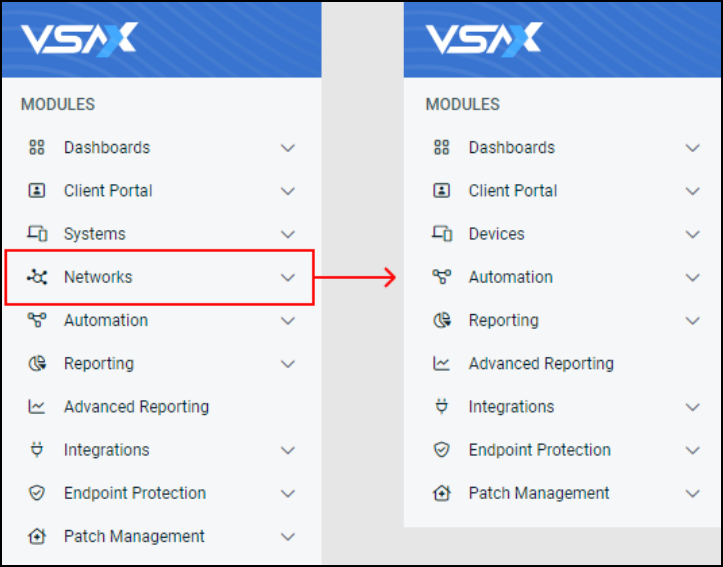Click the Client Portal icon in left panel
The width and height of the screenshot is (723, 567).
point(37,190)
